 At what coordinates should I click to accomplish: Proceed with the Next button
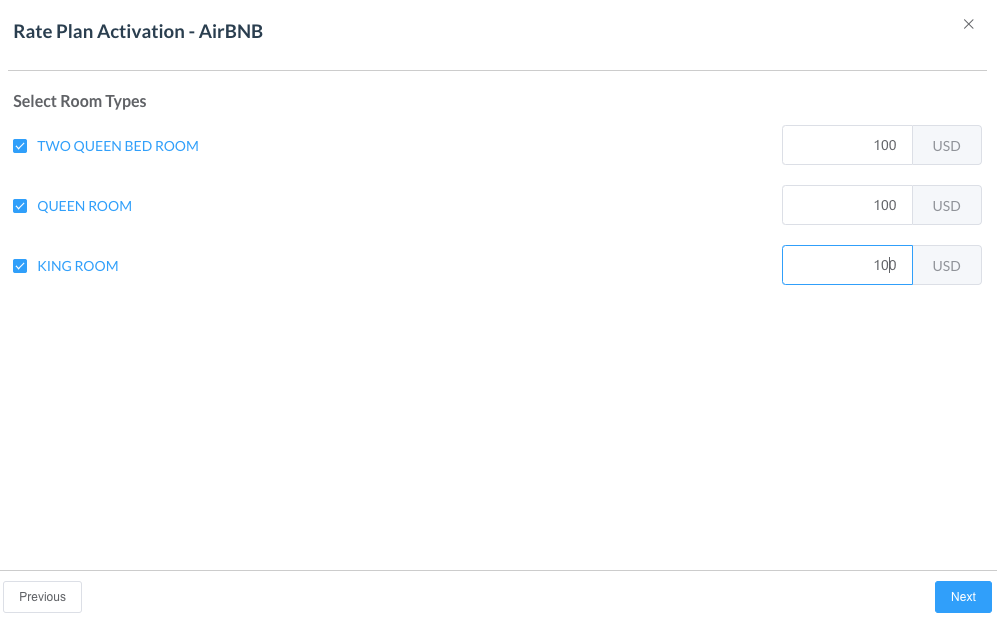point(962,597)
